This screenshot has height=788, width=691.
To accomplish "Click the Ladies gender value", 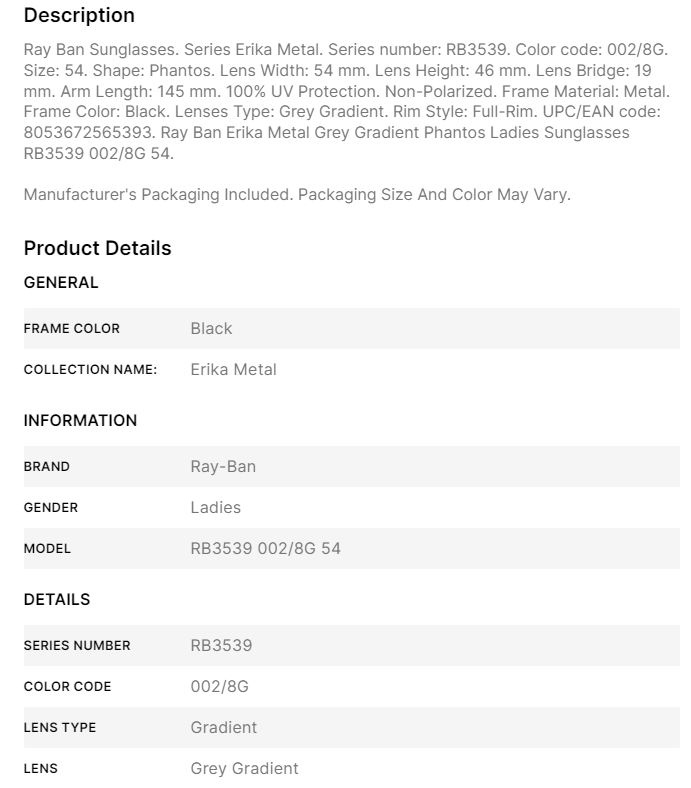I will (x=215, y=508).
